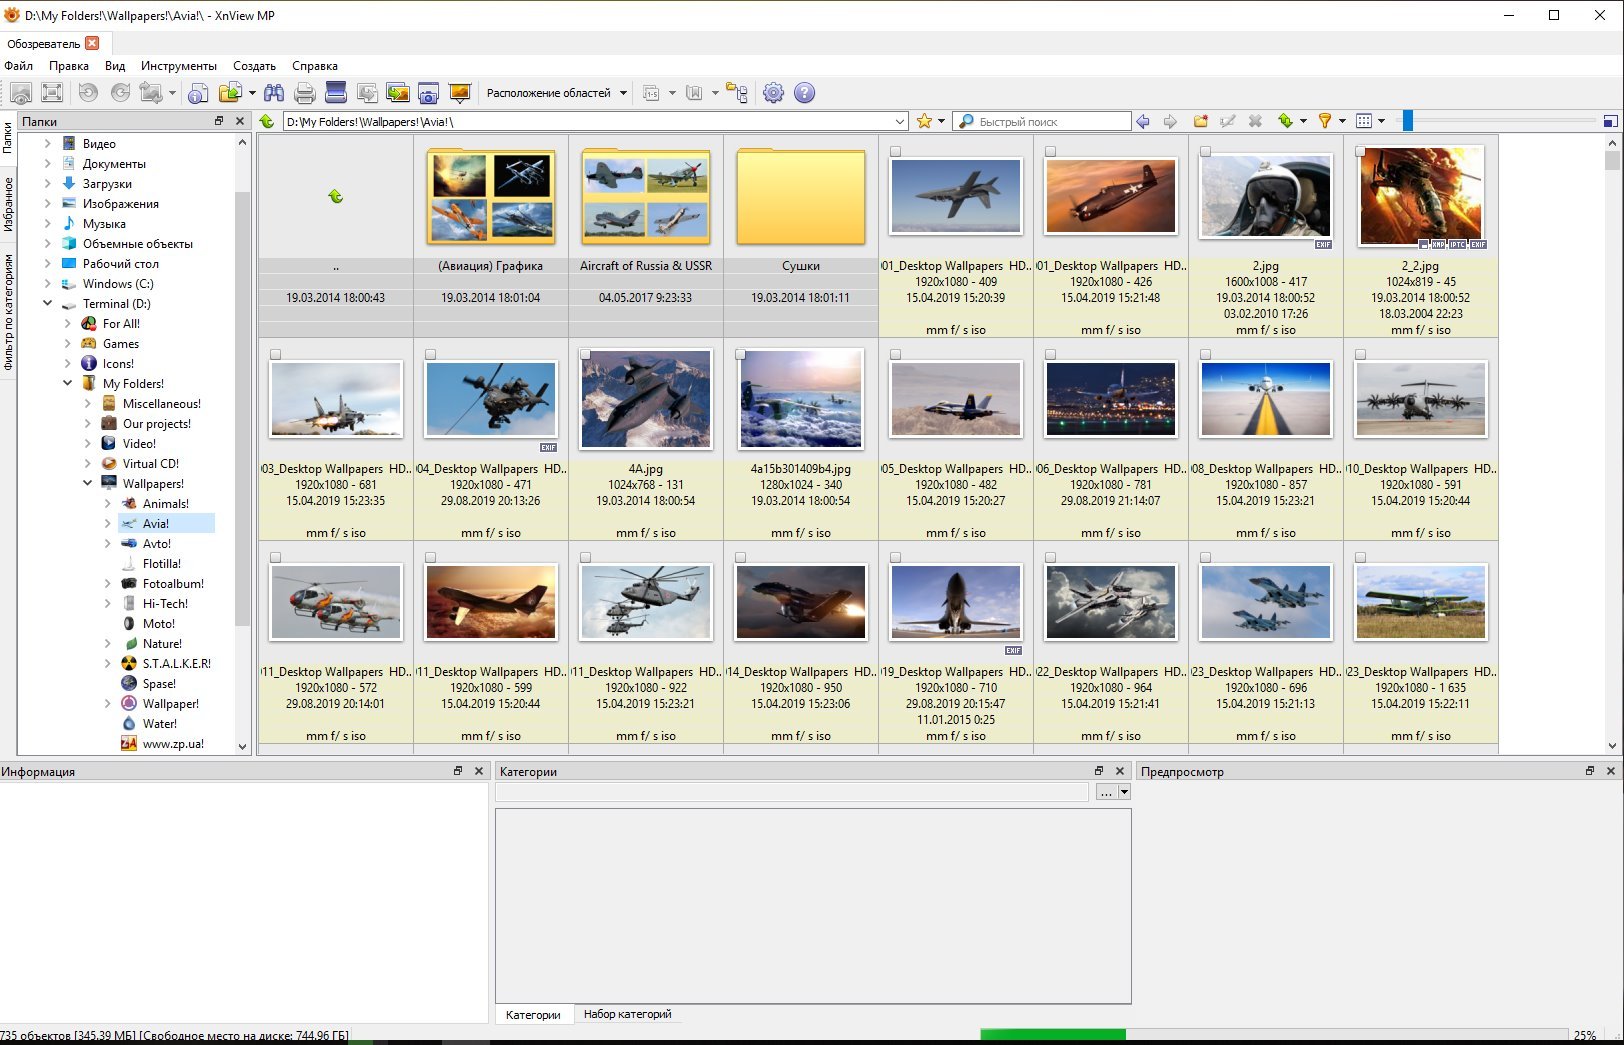
Task: Click the Print icon in toolbar
Action: click(x=305, y=93)
